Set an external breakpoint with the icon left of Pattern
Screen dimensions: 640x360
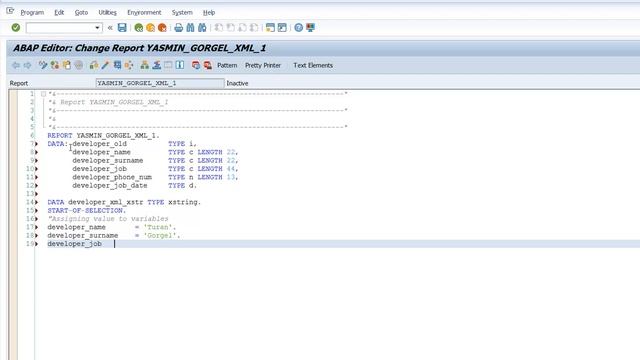click(208, 65)
